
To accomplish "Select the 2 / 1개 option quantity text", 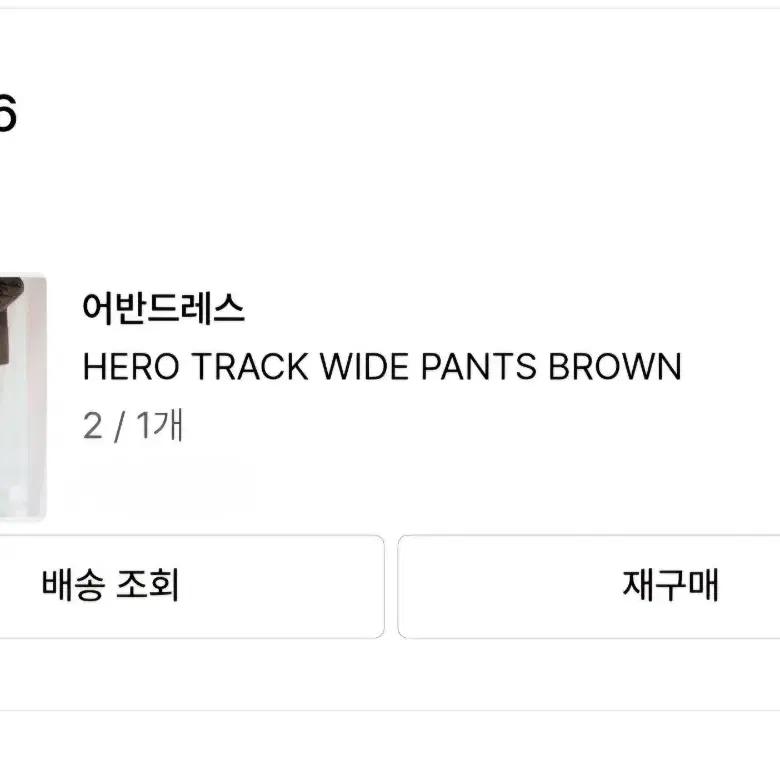I will (x=133, y=426).
